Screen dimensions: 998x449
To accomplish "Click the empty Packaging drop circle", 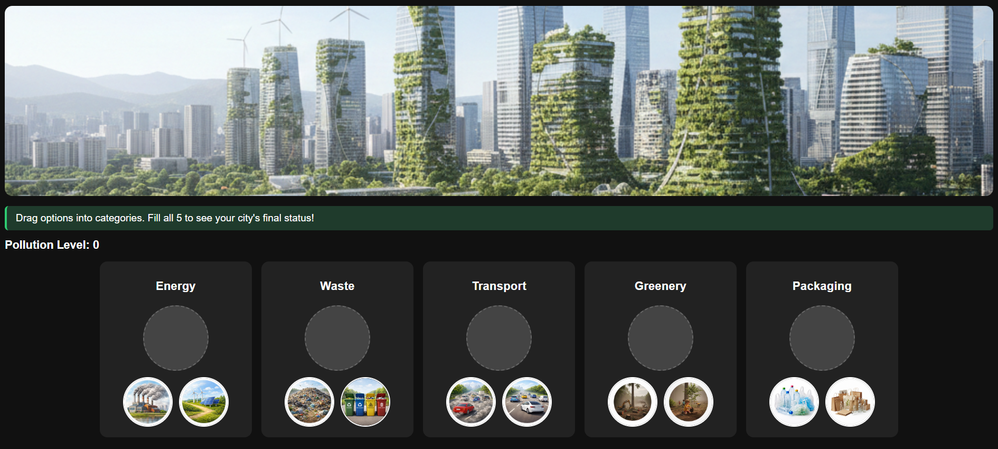I will [822, 338].
